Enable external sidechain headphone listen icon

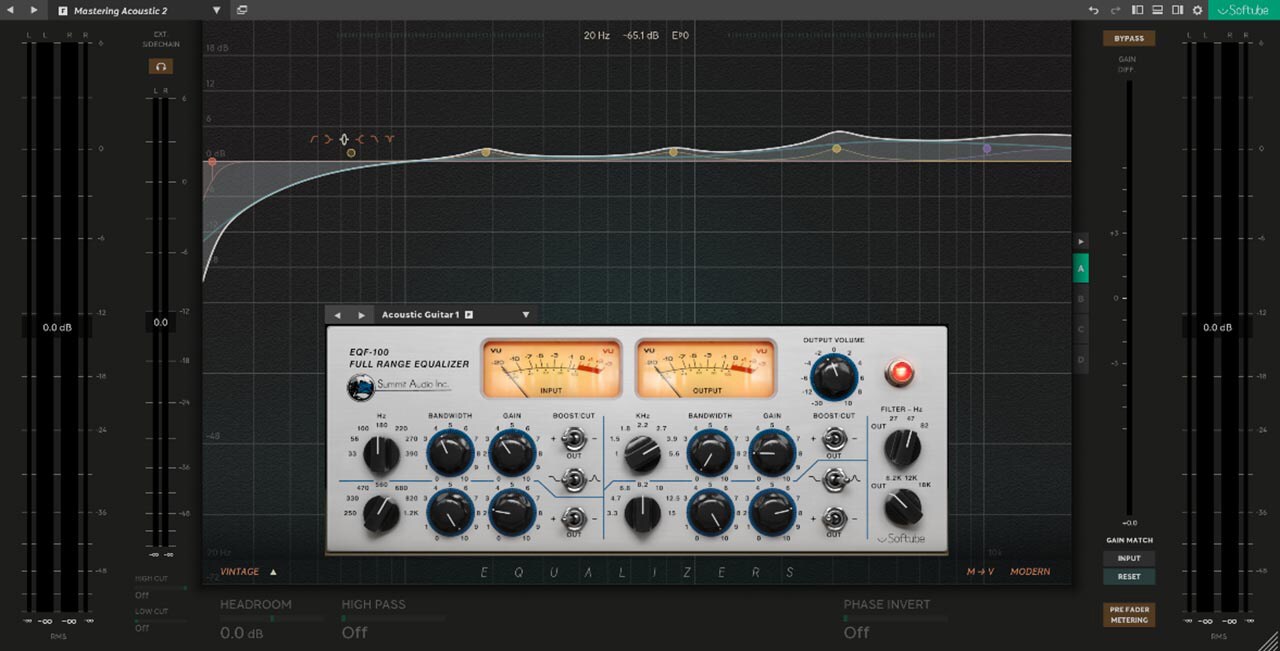[160, 67]
